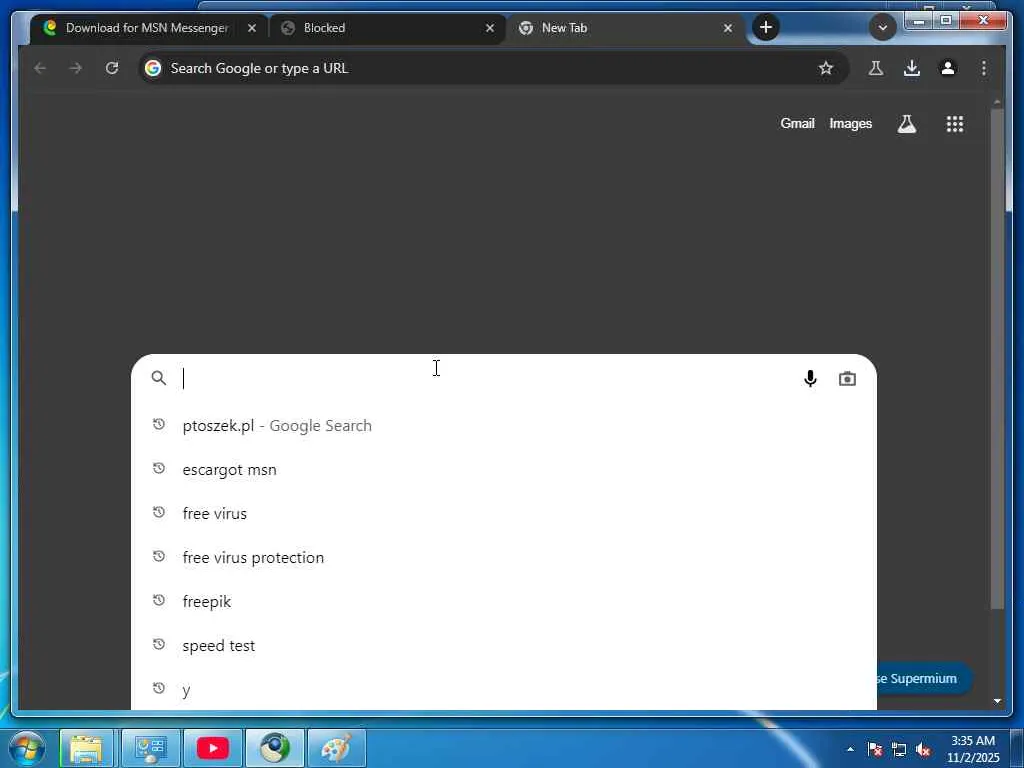Screen dimensions: 1024x768
Task: Select suggestion freepik
Action: point(504,601)
